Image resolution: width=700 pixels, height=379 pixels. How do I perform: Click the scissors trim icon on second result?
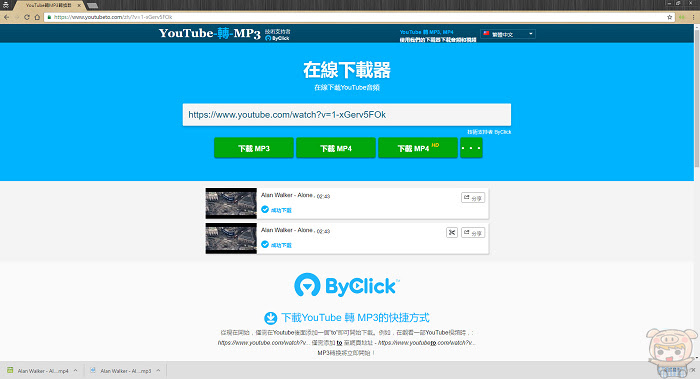click(452, 233)
